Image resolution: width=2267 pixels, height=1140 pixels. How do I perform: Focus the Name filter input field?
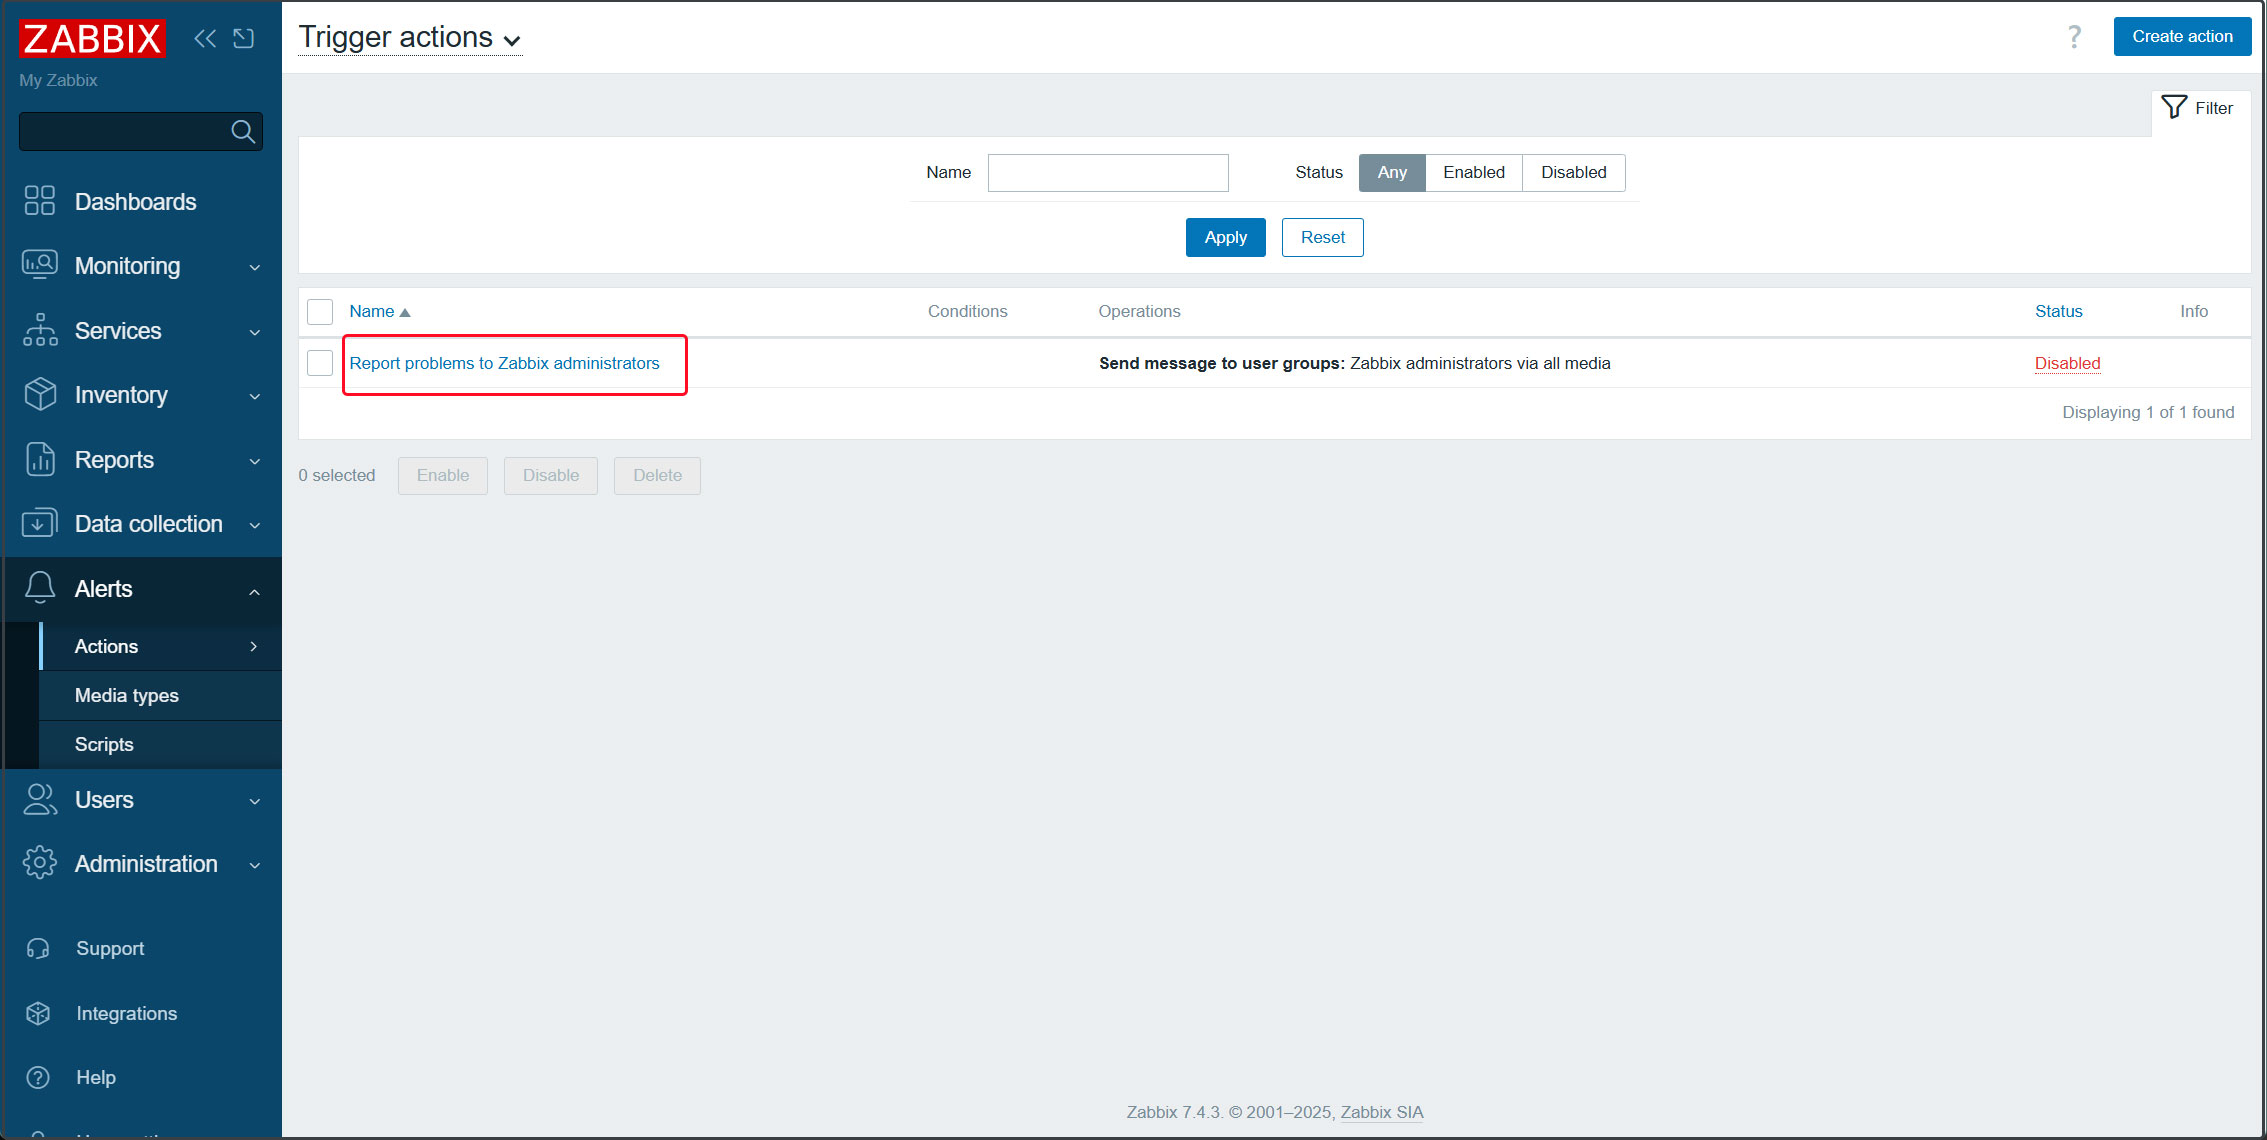[1107, 172]
